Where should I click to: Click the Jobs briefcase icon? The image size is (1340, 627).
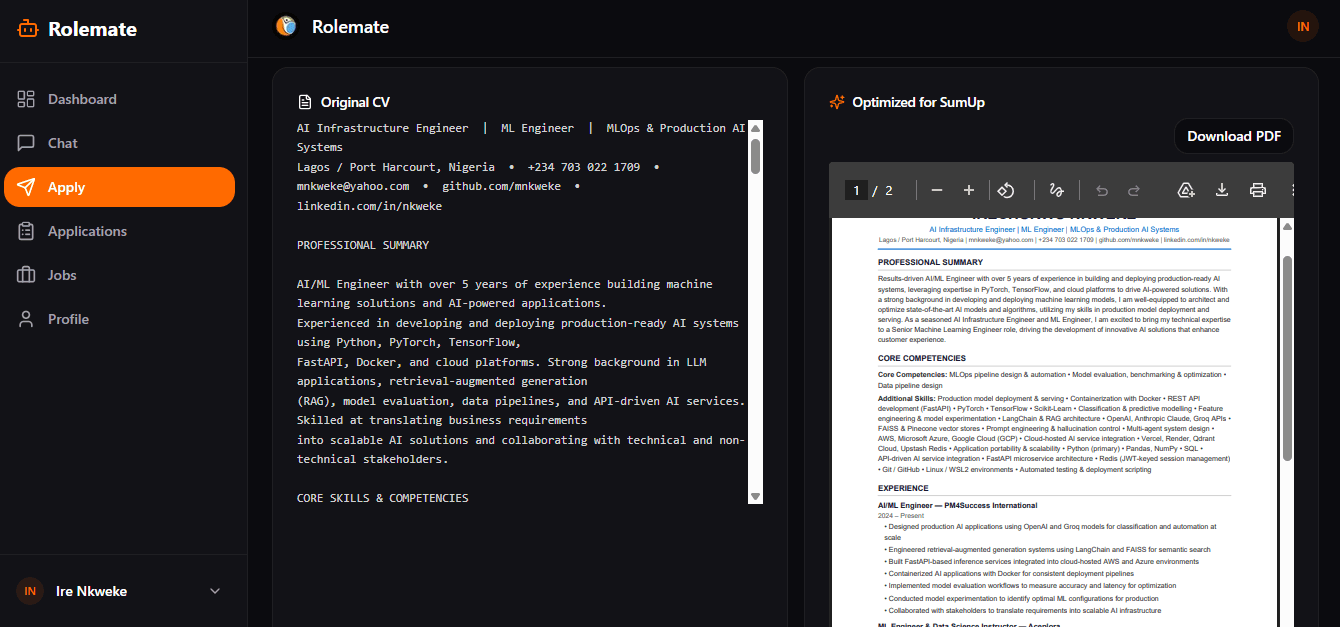pos(26,275)
